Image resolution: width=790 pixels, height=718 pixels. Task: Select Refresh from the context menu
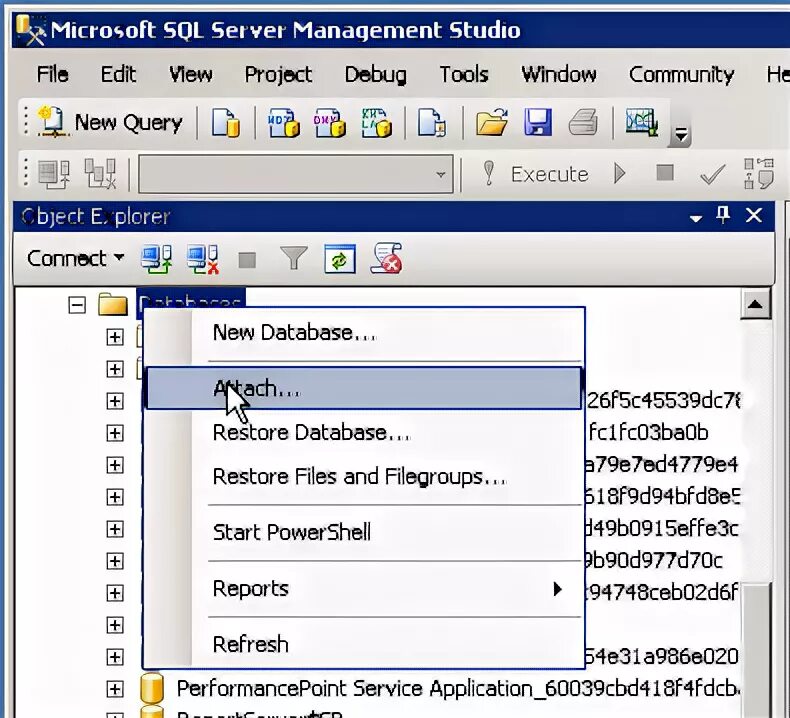point(364,644)
